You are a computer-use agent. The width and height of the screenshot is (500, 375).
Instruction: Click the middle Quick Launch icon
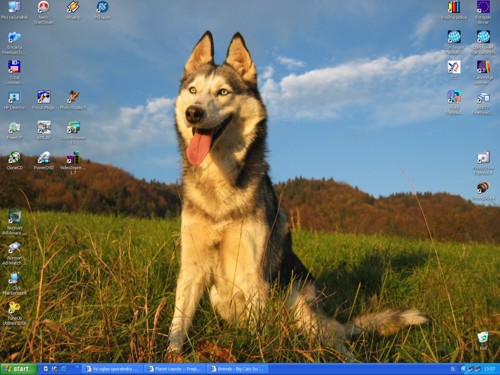pyautogui.click(x=55, y=369)
